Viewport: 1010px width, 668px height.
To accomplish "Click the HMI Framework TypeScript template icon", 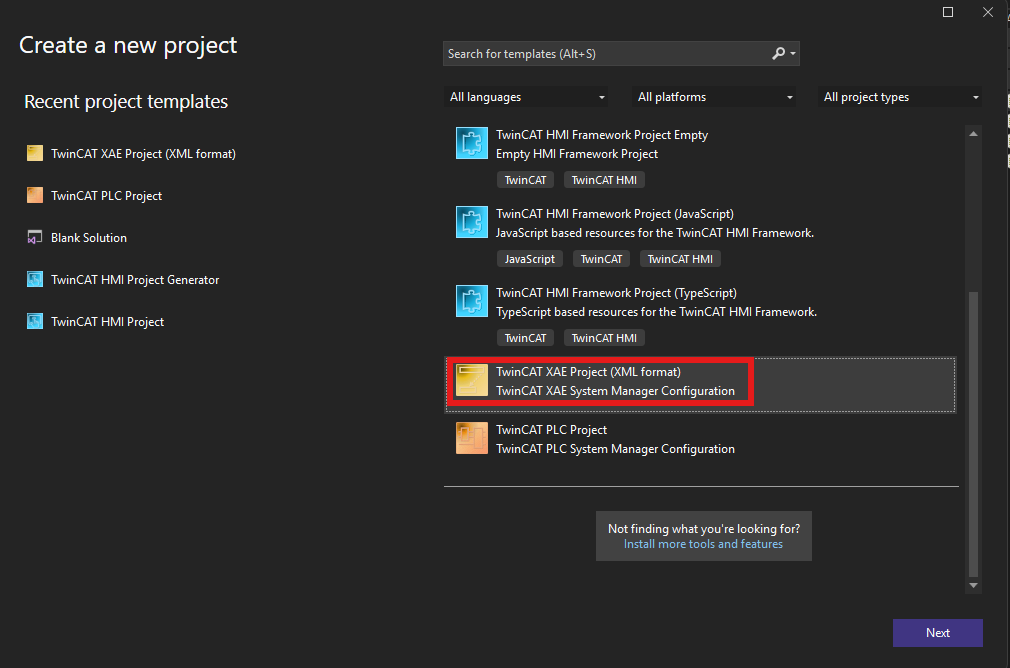I will click(472, 301).
